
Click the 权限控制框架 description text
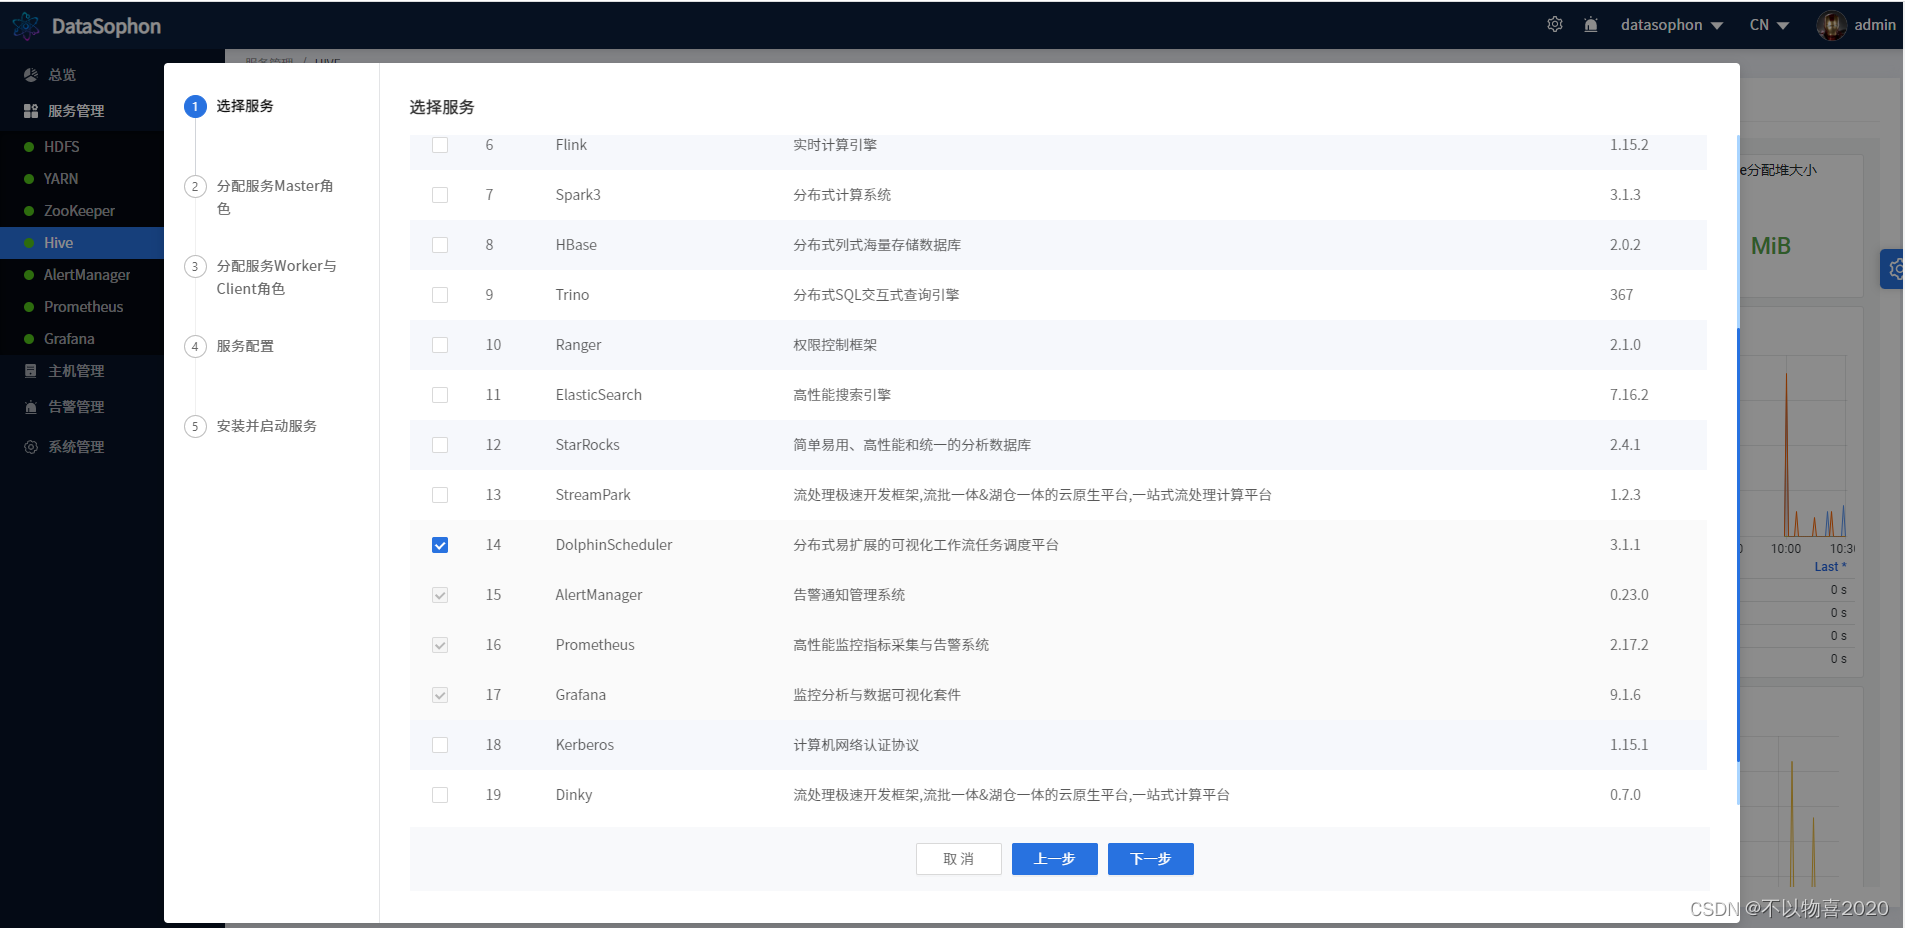(835, 345)
